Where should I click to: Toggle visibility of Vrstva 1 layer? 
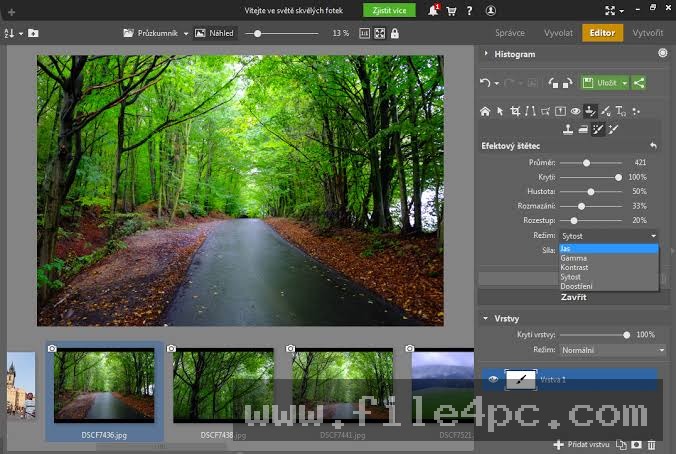[x=493, y=379]
